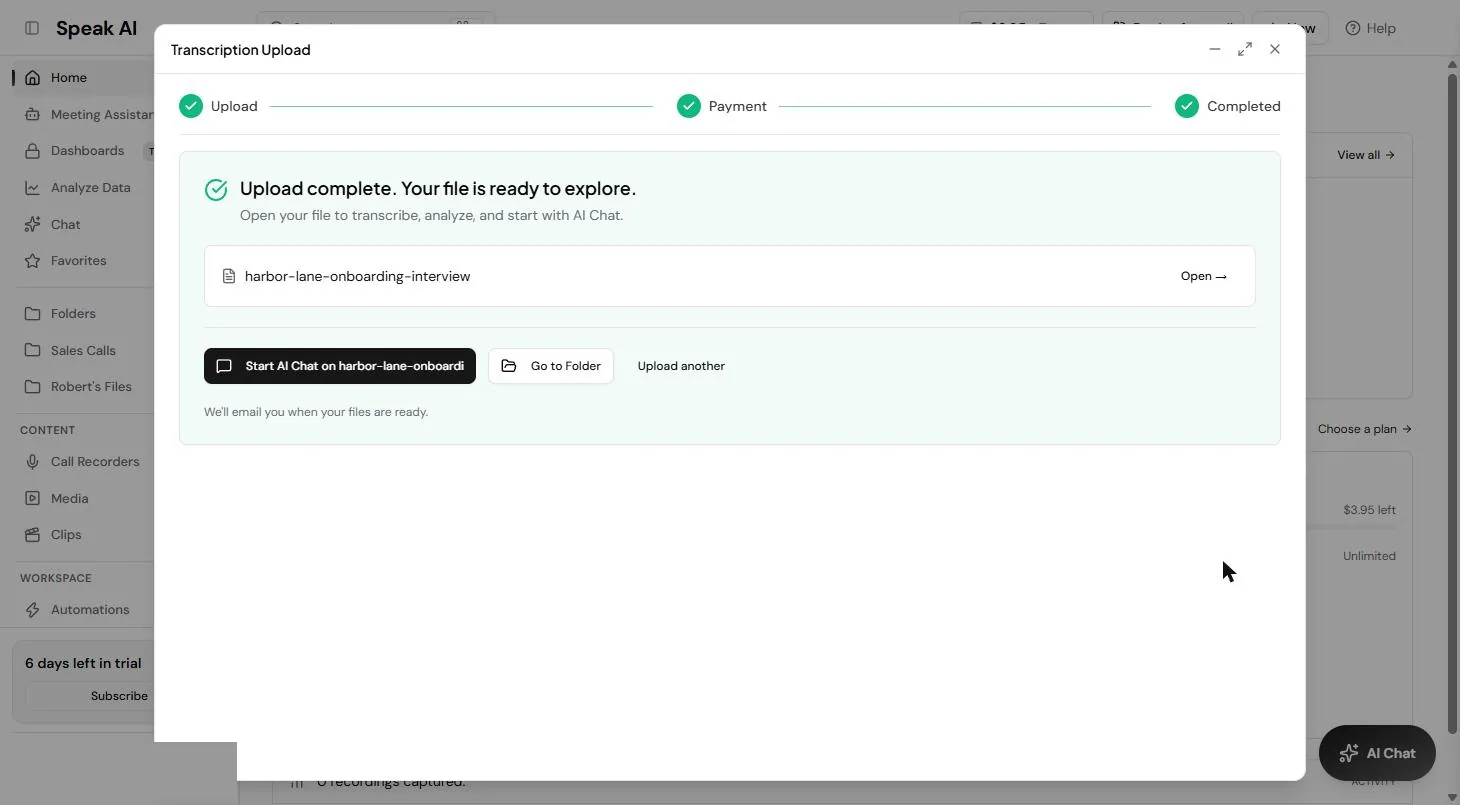The height and width of the screenshot is (805, 1460).
Task: Click the Chat sparkle icon
Action: [x=32, y=224]
